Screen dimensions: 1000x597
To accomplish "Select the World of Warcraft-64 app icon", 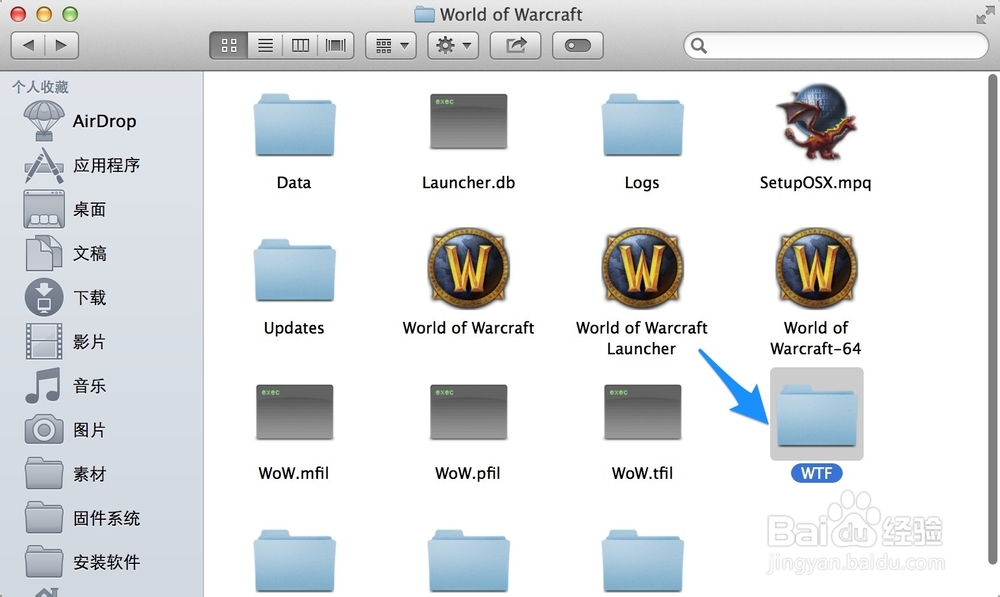I will [x=816, y=268].
